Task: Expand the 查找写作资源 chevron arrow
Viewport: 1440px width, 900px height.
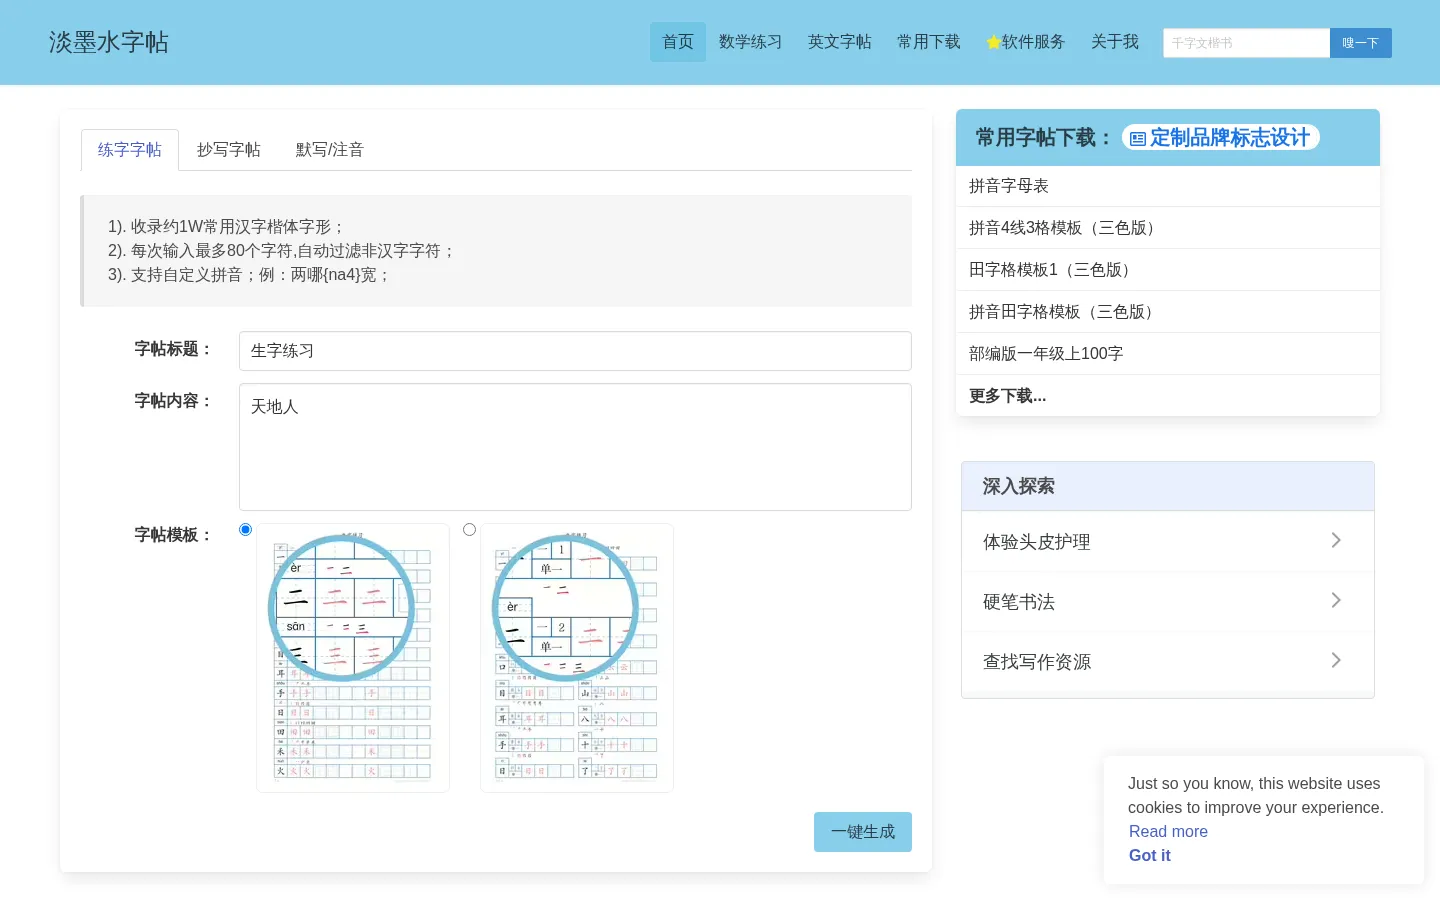Action: [1336, 660]
